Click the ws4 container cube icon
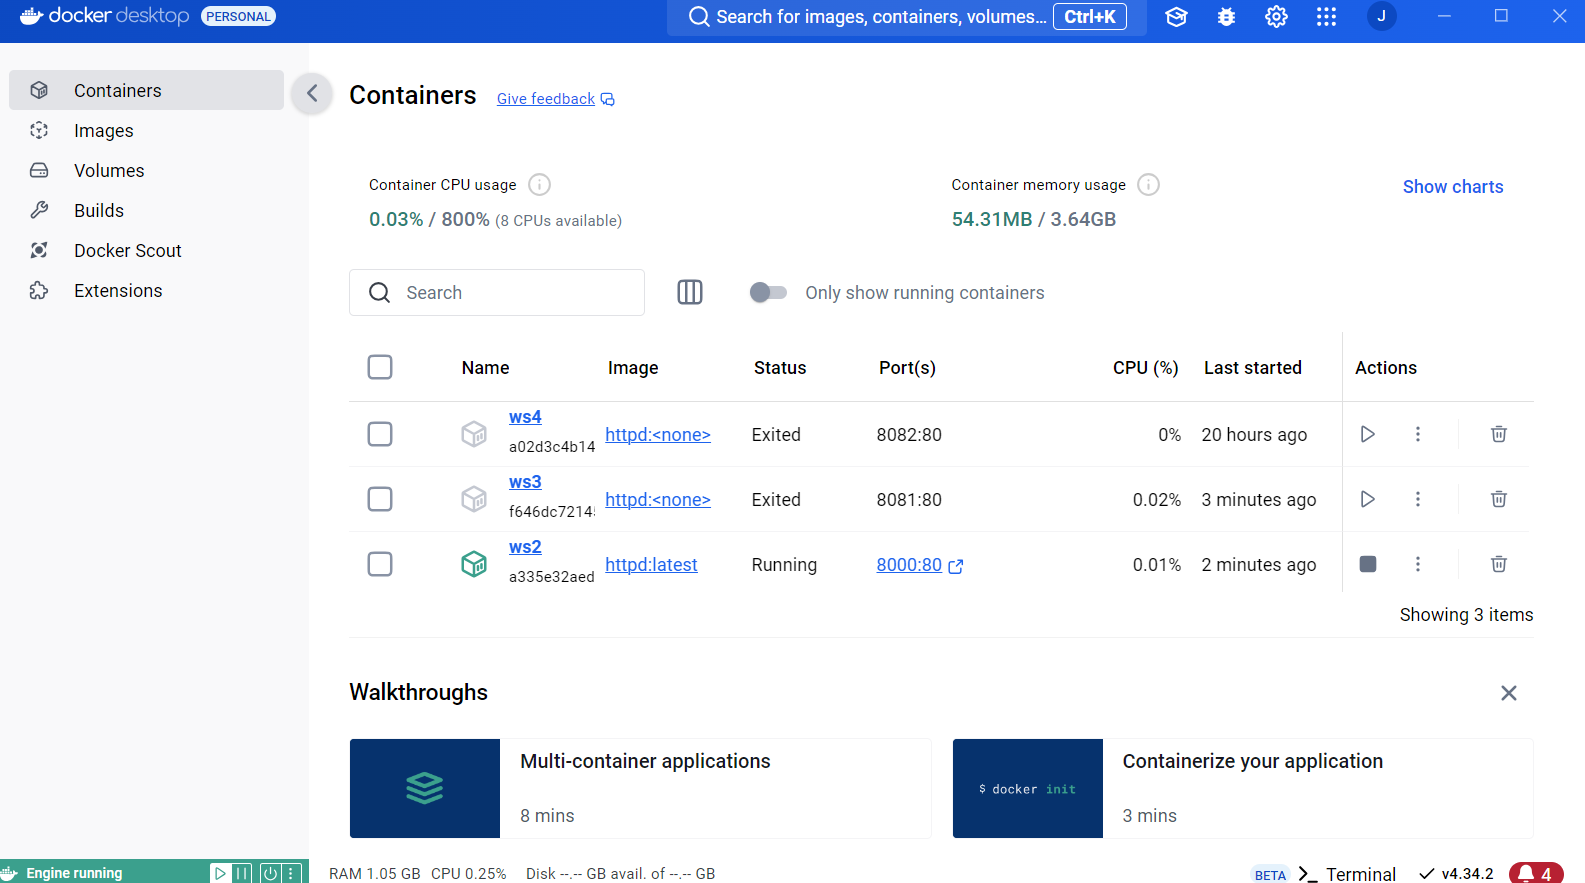Screen dimensions: 1585x883 474,434
